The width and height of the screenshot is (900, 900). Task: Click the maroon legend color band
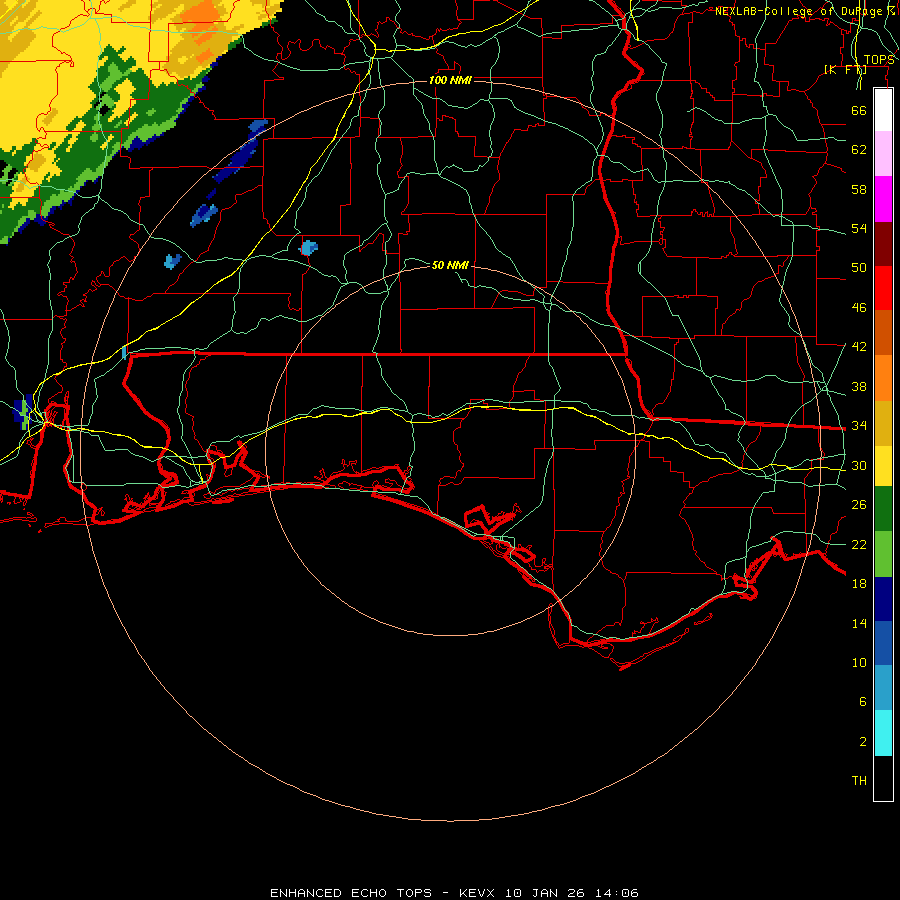[883, 243]
